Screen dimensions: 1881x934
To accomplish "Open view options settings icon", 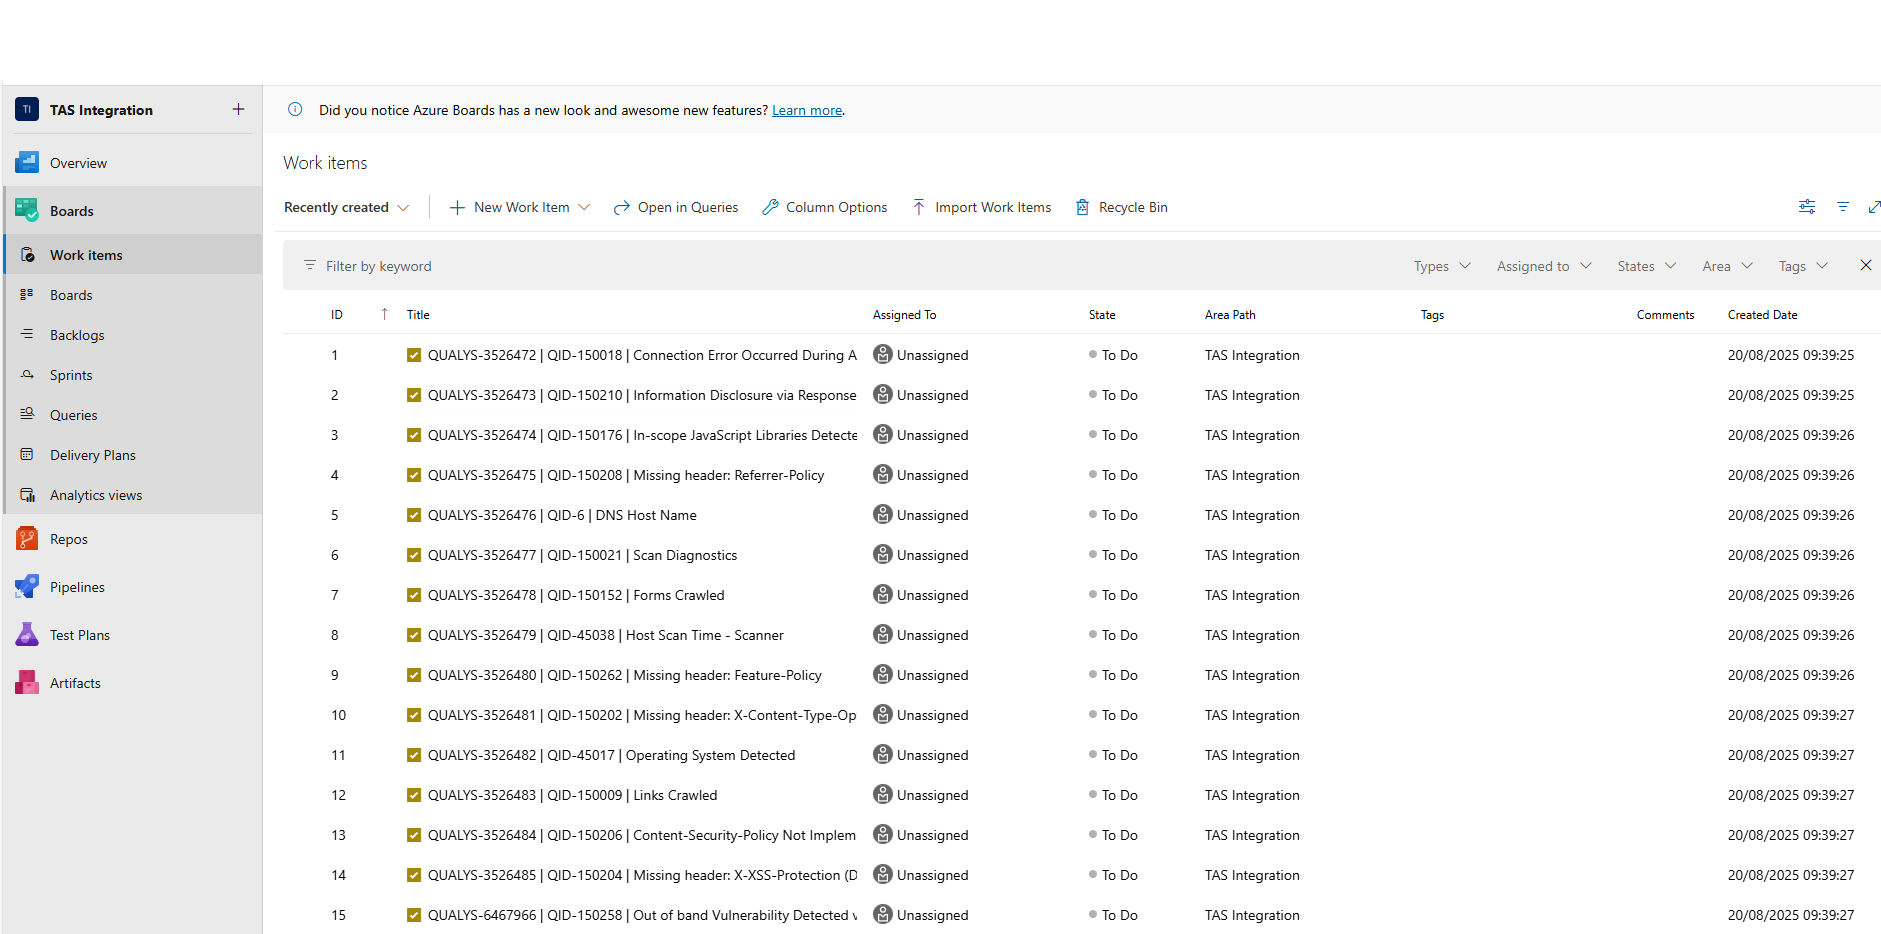I will tap(1807, 207).
